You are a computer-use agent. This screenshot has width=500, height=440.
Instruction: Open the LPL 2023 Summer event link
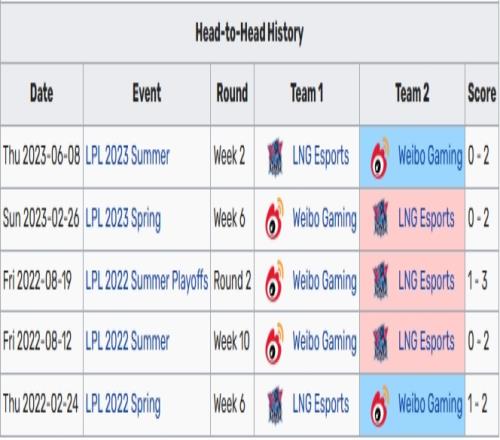[x=127, y=156]
